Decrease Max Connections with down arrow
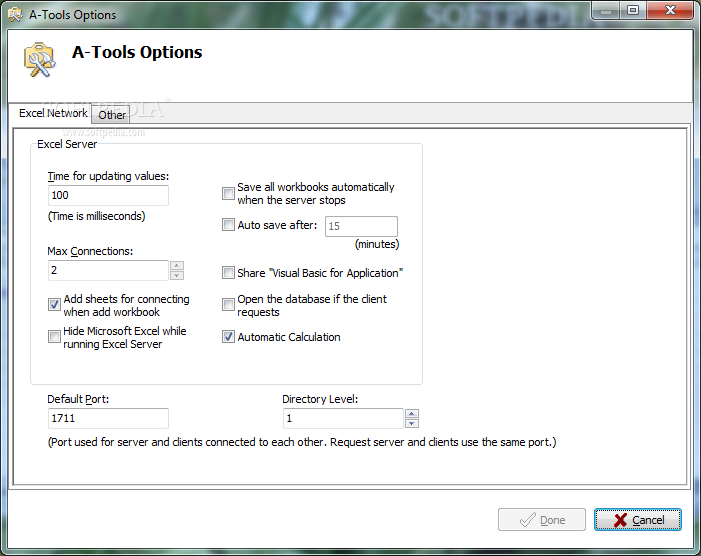 [177, 275]
